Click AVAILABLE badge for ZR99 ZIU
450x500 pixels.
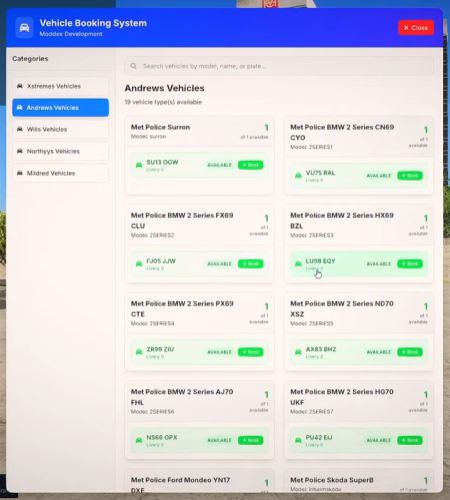click(219, 352)
